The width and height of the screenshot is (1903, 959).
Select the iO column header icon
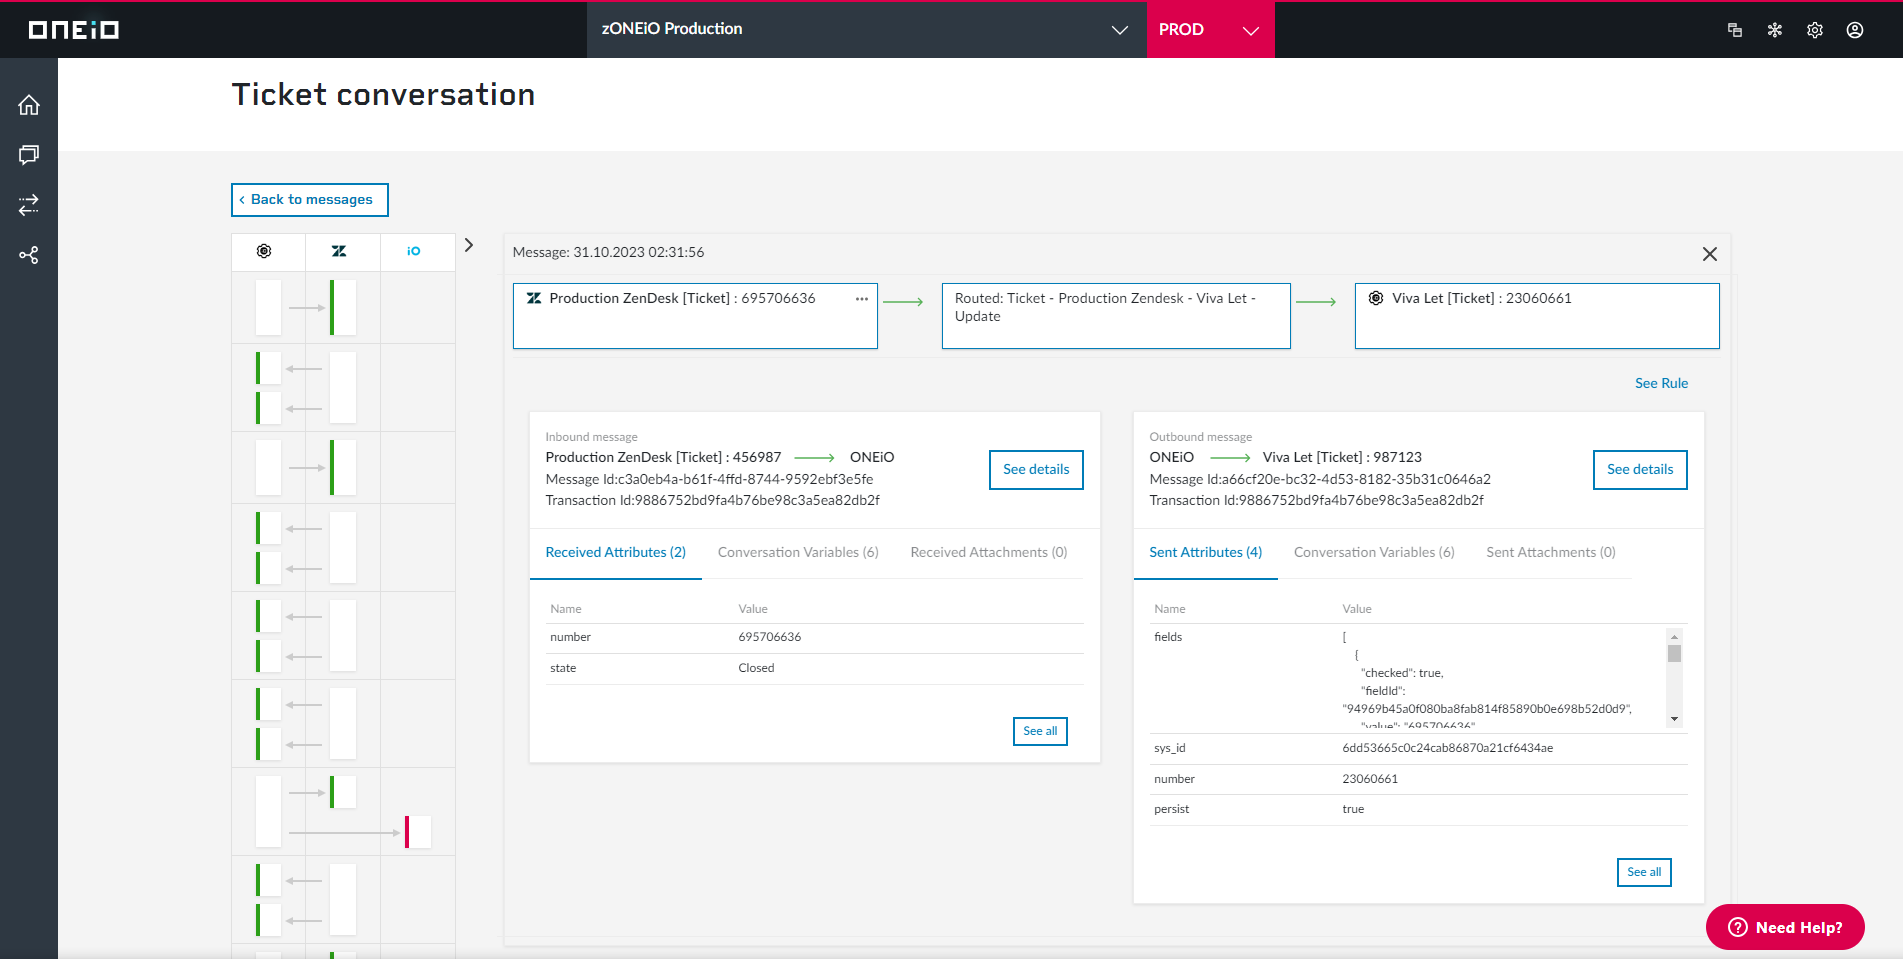pos(414,251)
